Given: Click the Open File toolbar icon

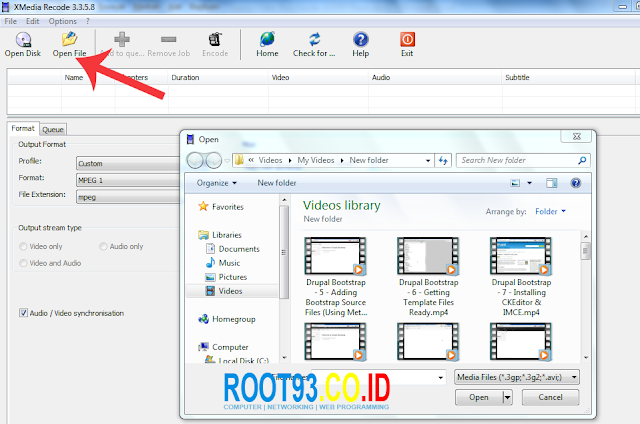Looking at the screenshot, I should pyautogui.click(x=69, y=40).
